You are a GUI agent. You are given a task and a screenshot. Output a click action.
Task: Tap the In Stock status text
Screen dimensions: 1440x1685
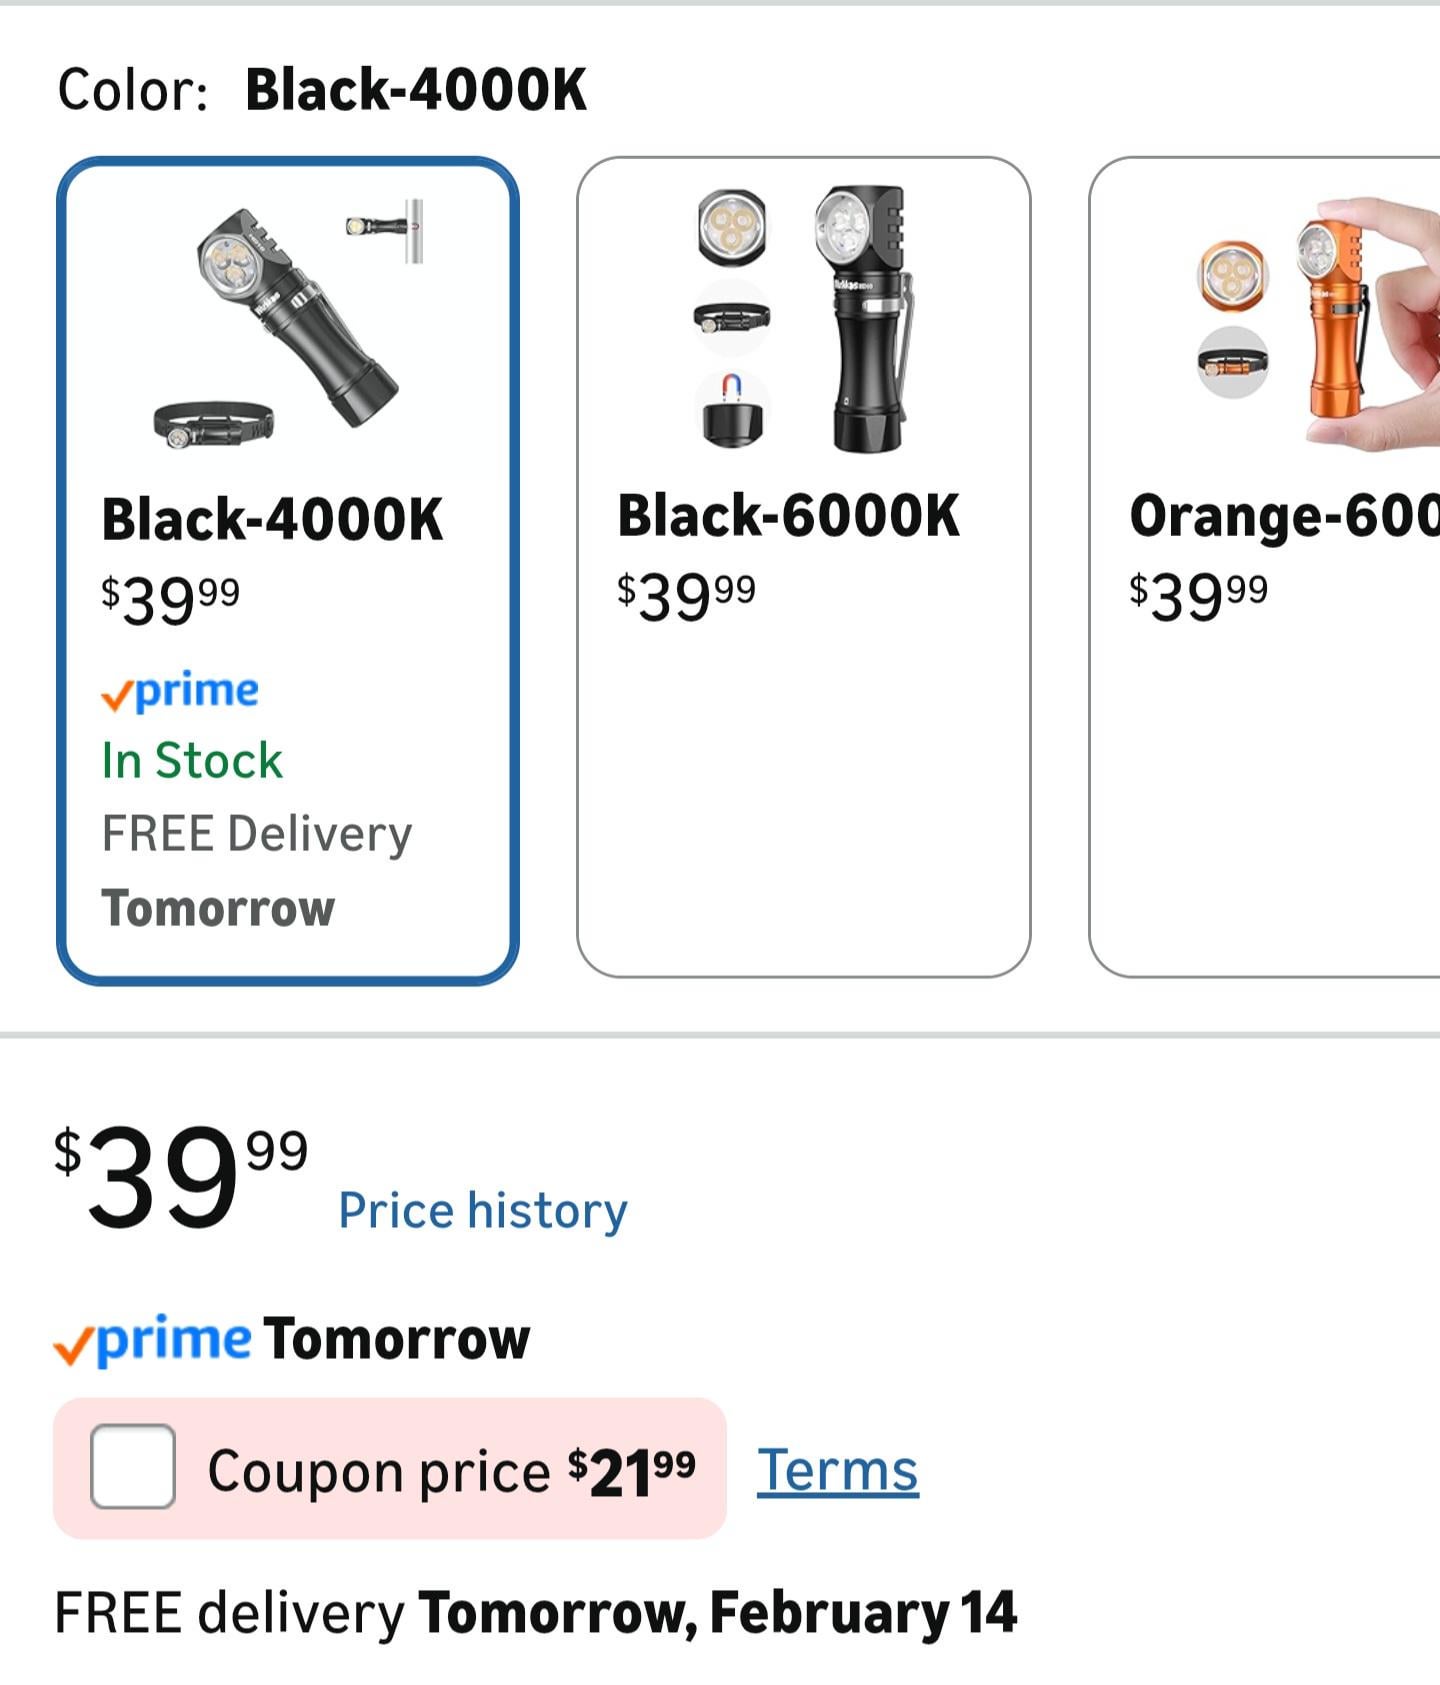pyautogui.click(x=192, y=761)
